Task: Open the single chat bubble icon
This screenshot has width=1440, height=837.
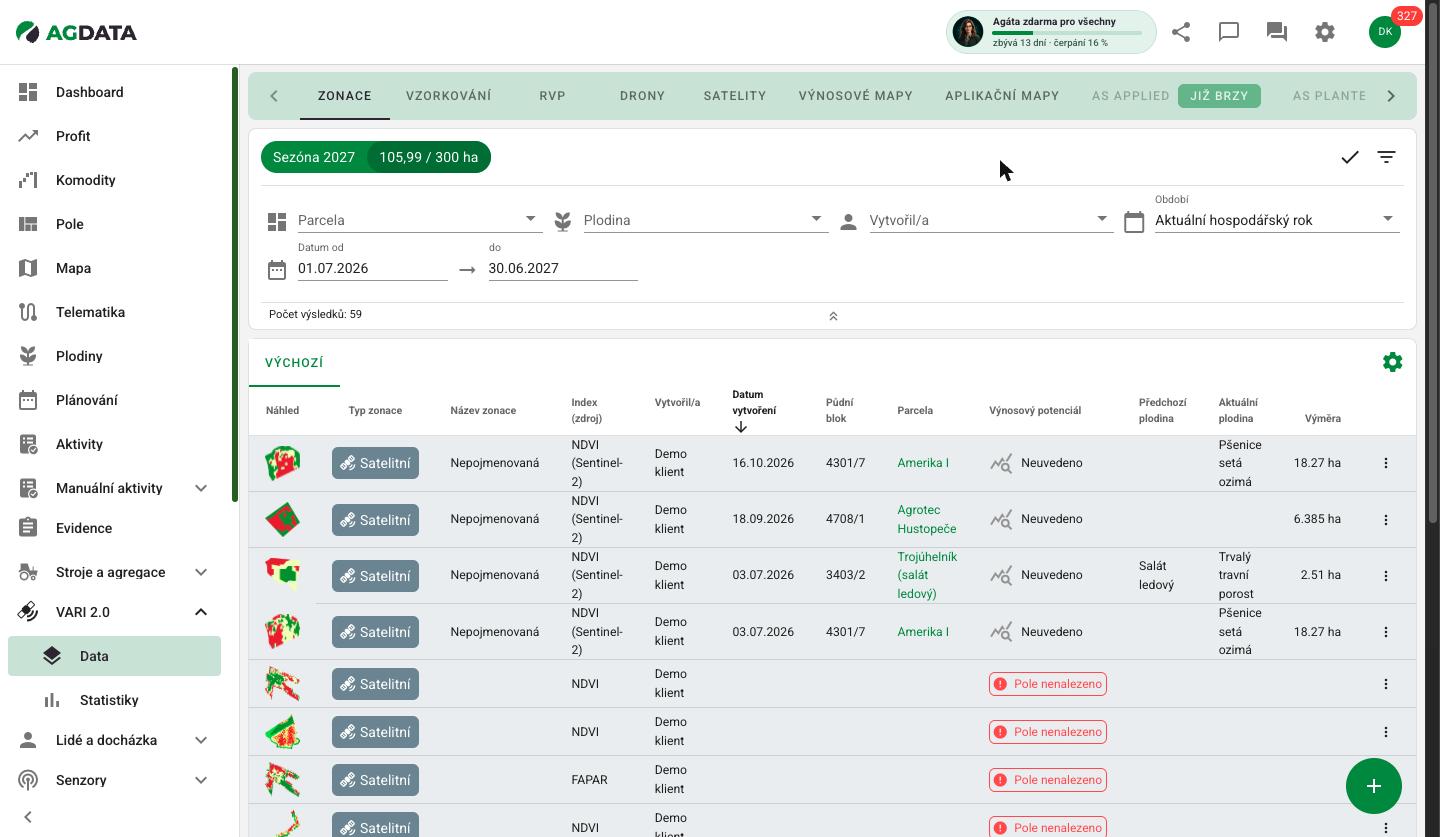Action: pyautogui.click(x=1229, y=32)
